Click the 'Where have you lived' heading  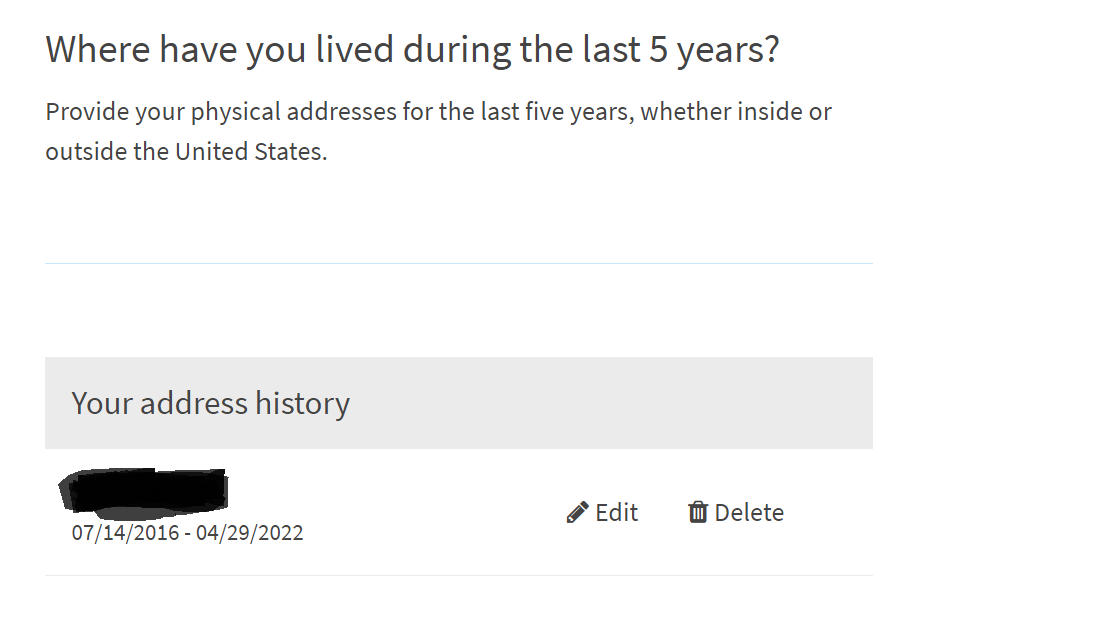coord(412,50)
